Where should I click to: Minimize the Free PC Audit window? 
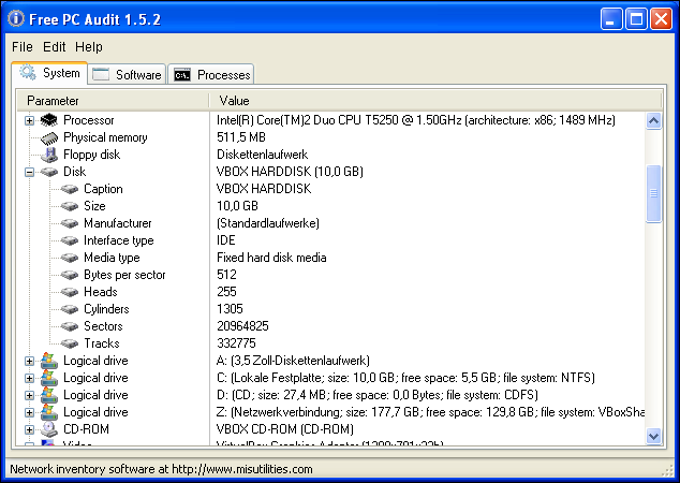611,20
